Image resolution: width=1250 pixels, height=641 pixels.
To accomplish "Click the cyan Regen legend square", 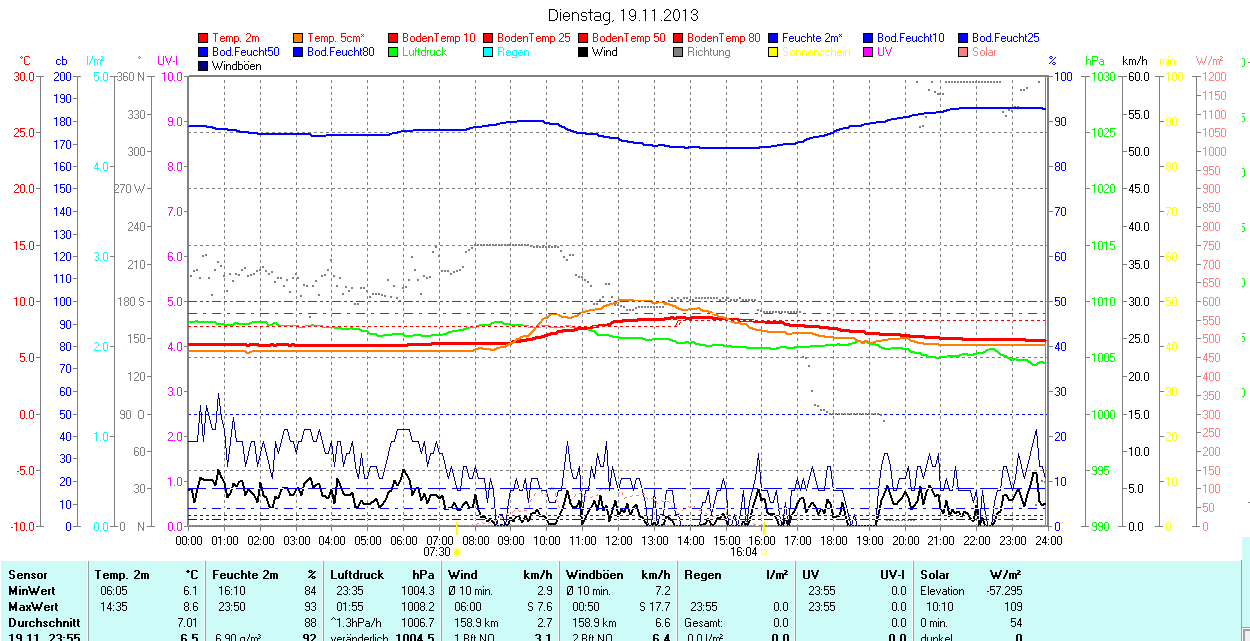I will [x=488, y=52].
